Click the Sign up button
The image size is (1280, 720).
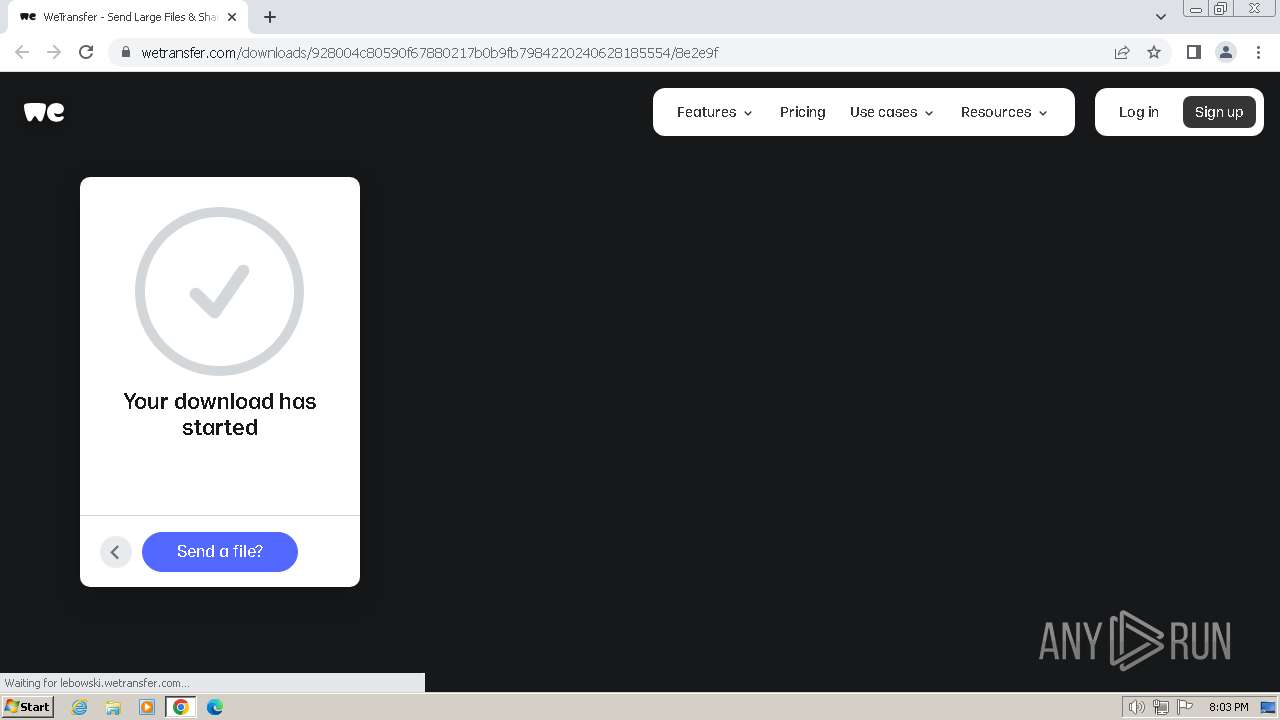click(1219, 112)
